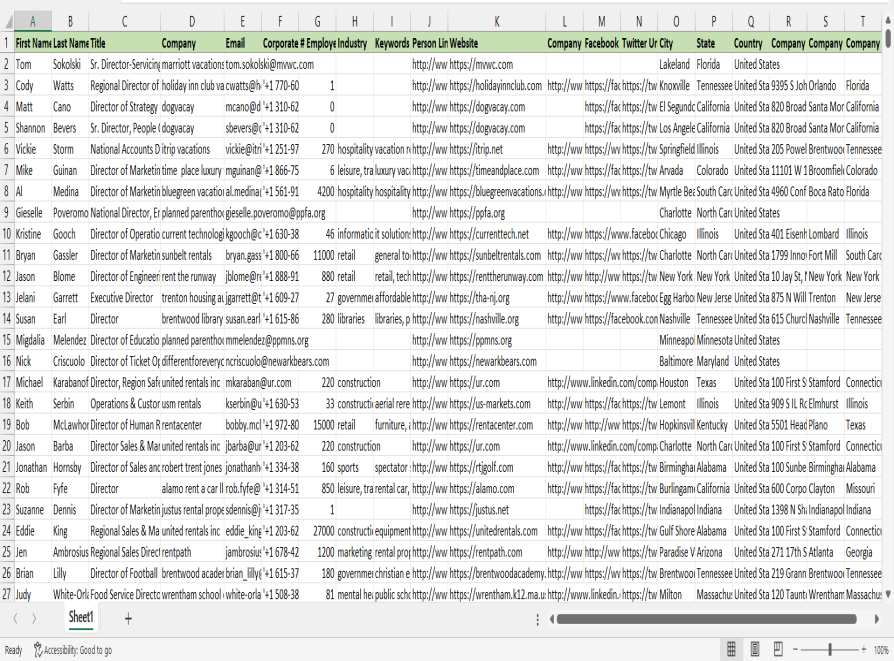894x661 pixels.
Task: Click the Select All corner triangle
Action: [x=7, y=21]
